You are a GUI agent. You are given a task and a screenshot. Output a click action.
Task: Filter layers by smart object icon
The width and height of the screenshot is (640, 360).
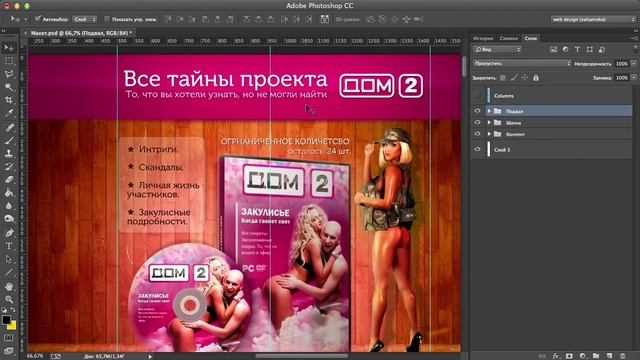coord(602,49)
